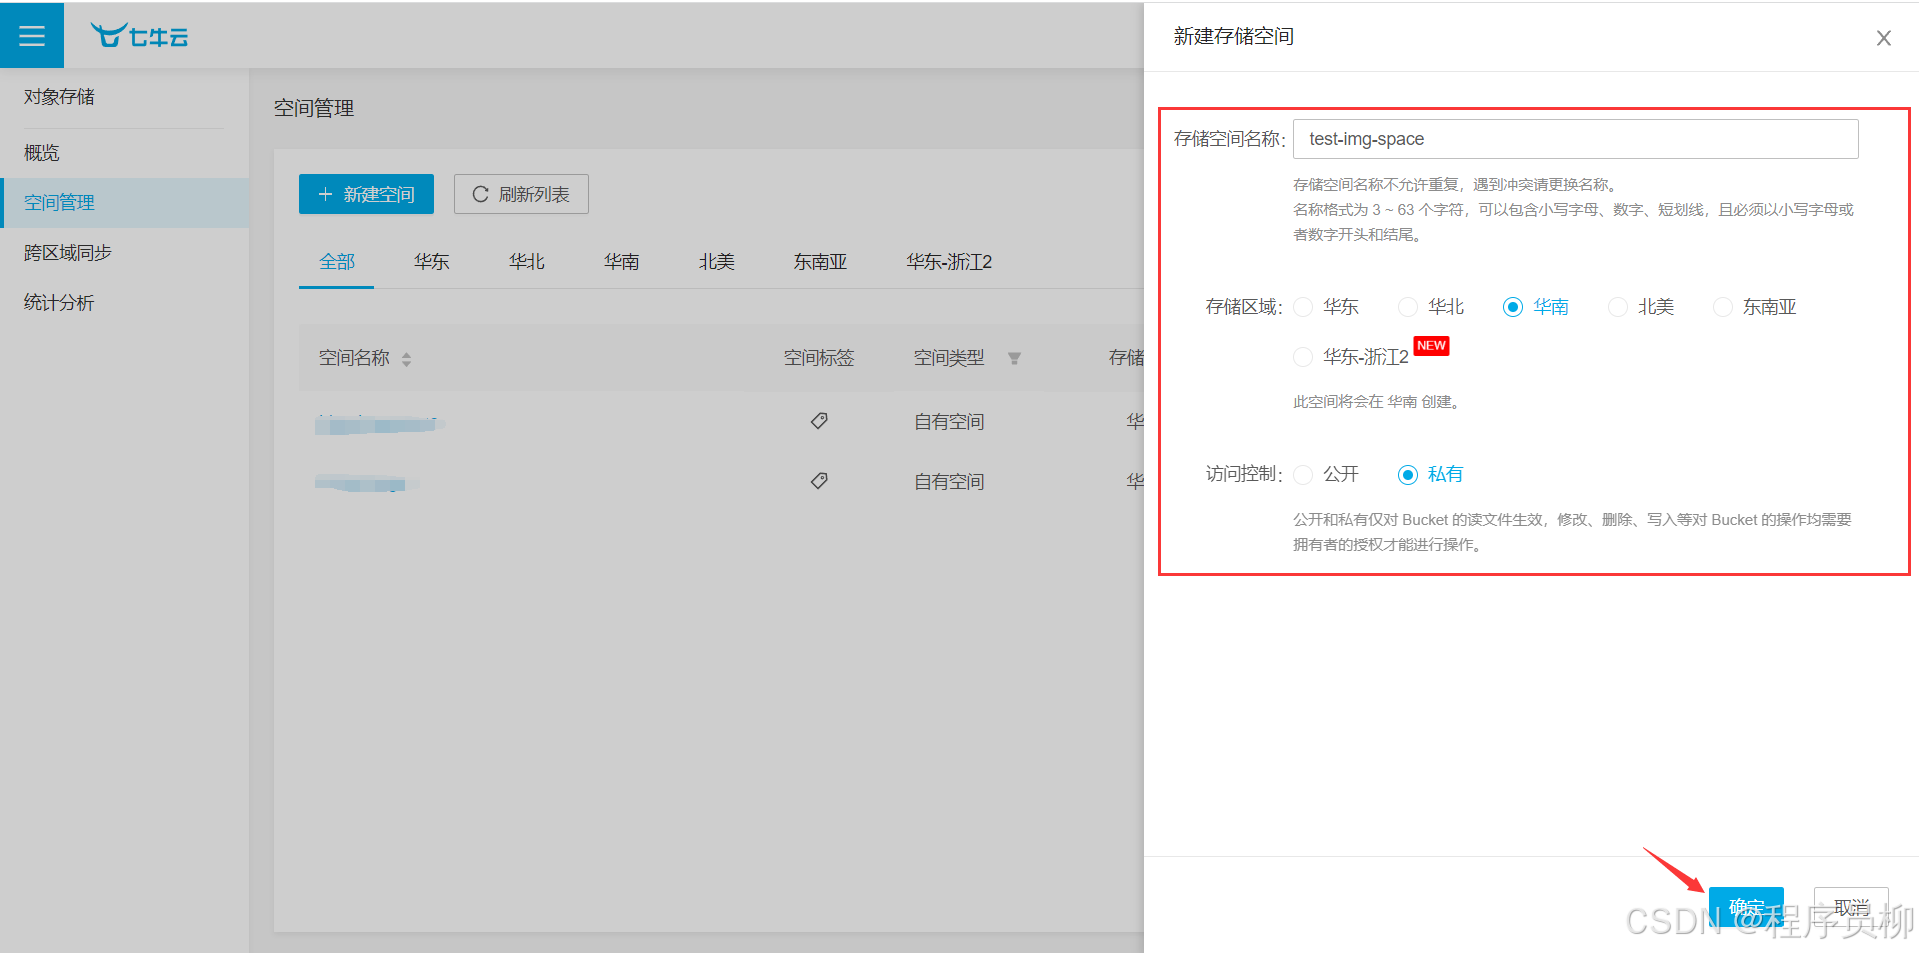Click 对象存储 sidebar heading

coord(59,97)
